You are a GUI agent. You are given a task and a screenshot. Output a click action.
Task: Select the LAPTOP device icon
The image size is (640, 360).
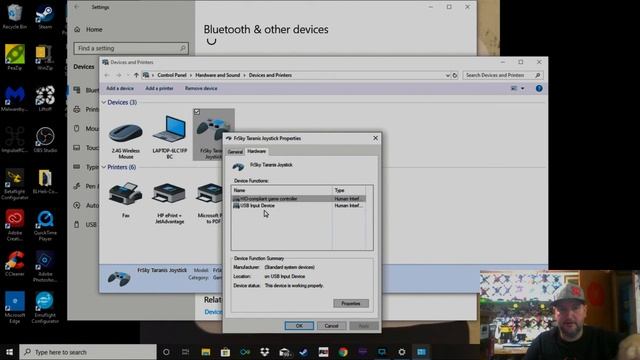(x=170, y=137)
